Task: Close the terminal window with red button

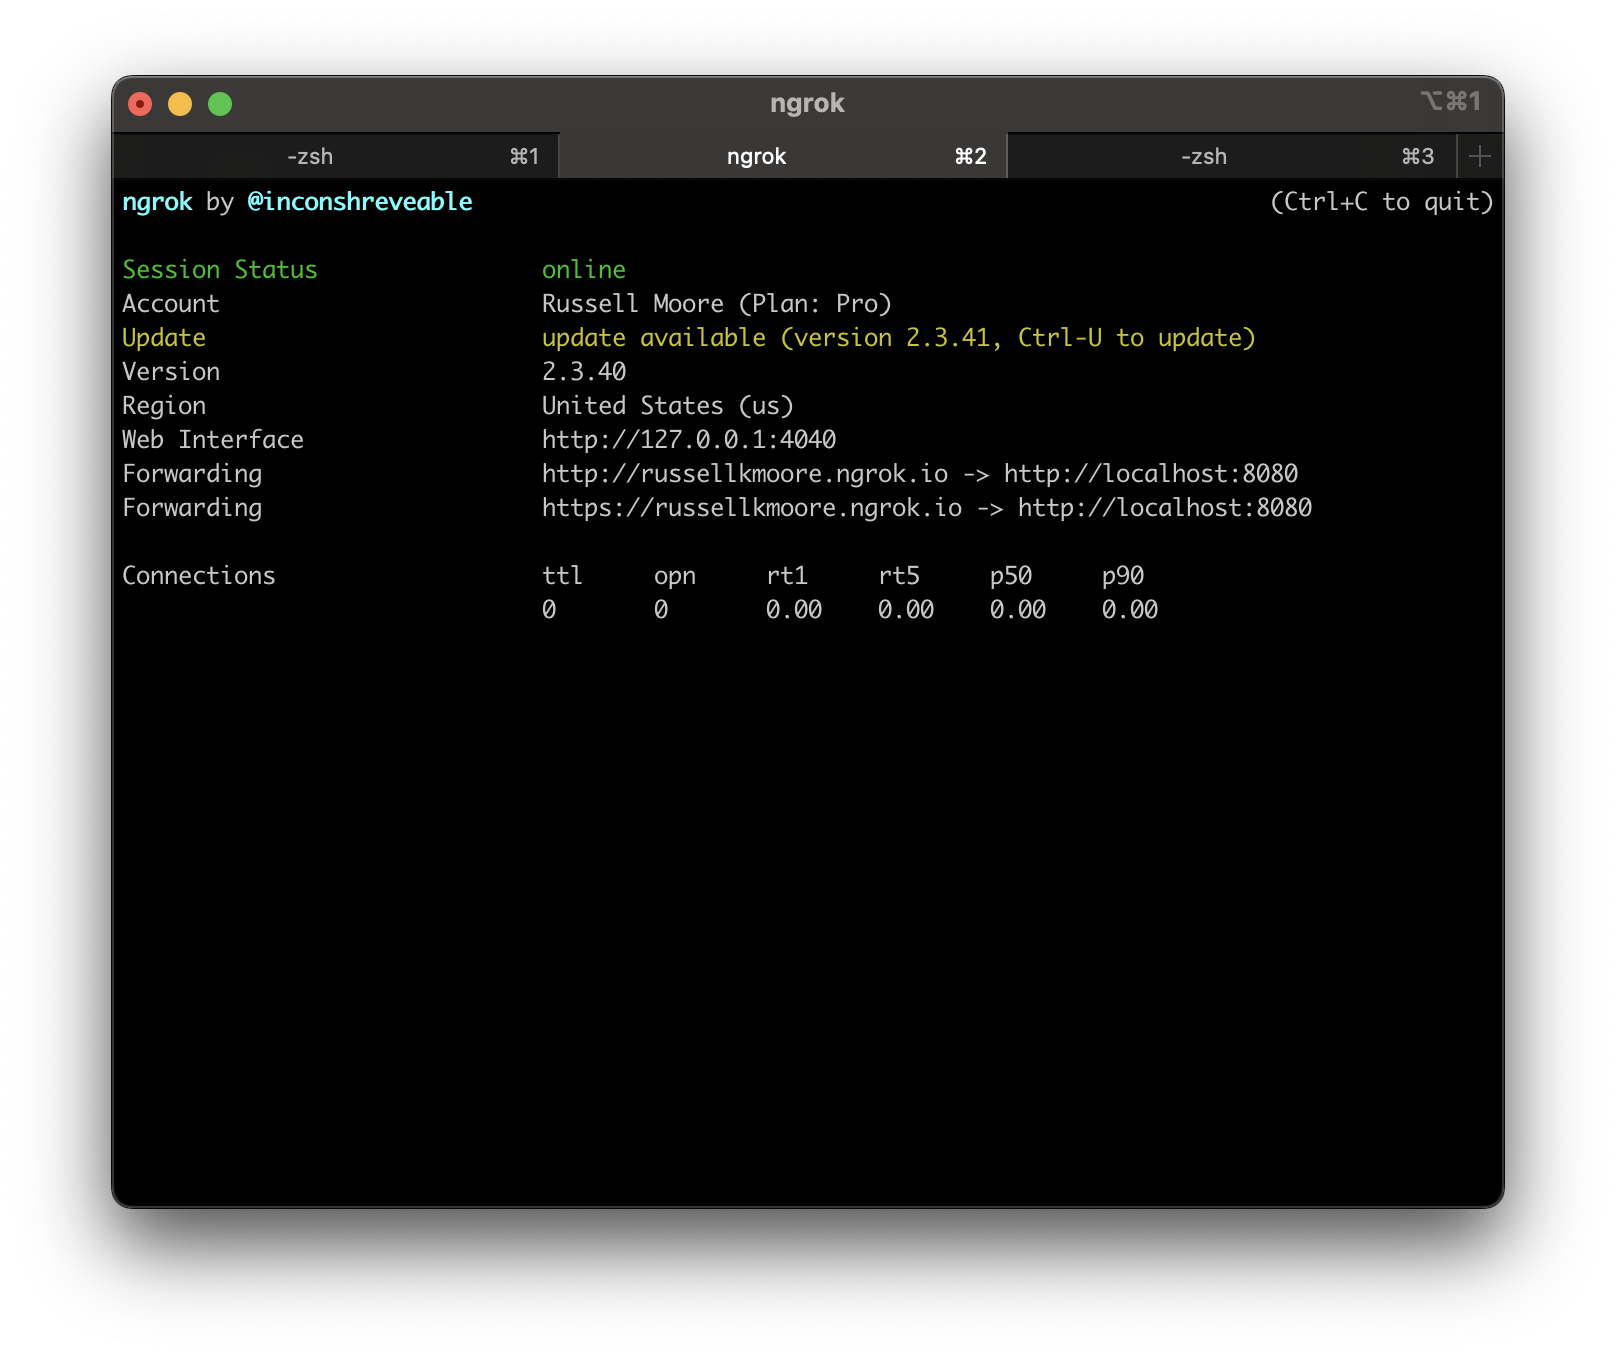Action: 140,104
